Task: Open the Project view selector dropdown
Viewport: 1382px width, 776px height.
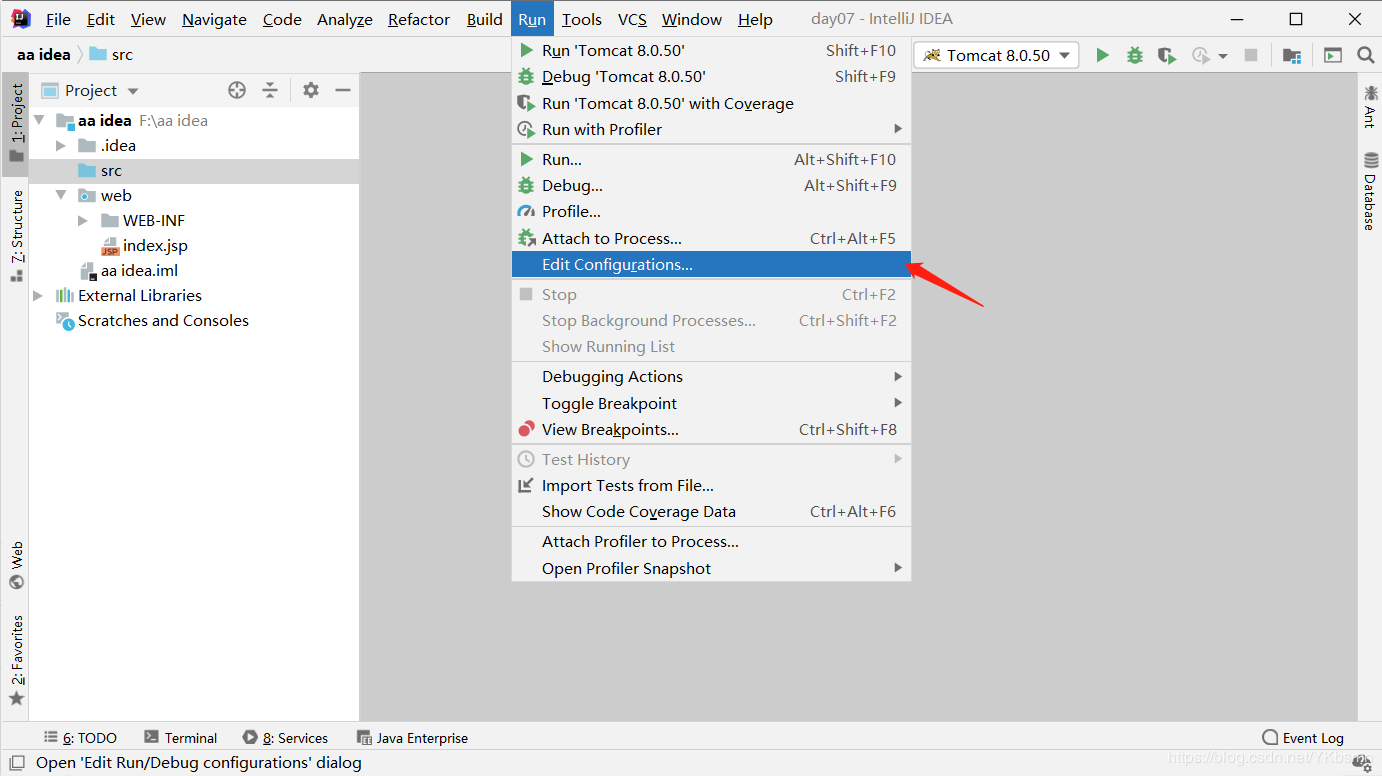Action: (90, 90)
